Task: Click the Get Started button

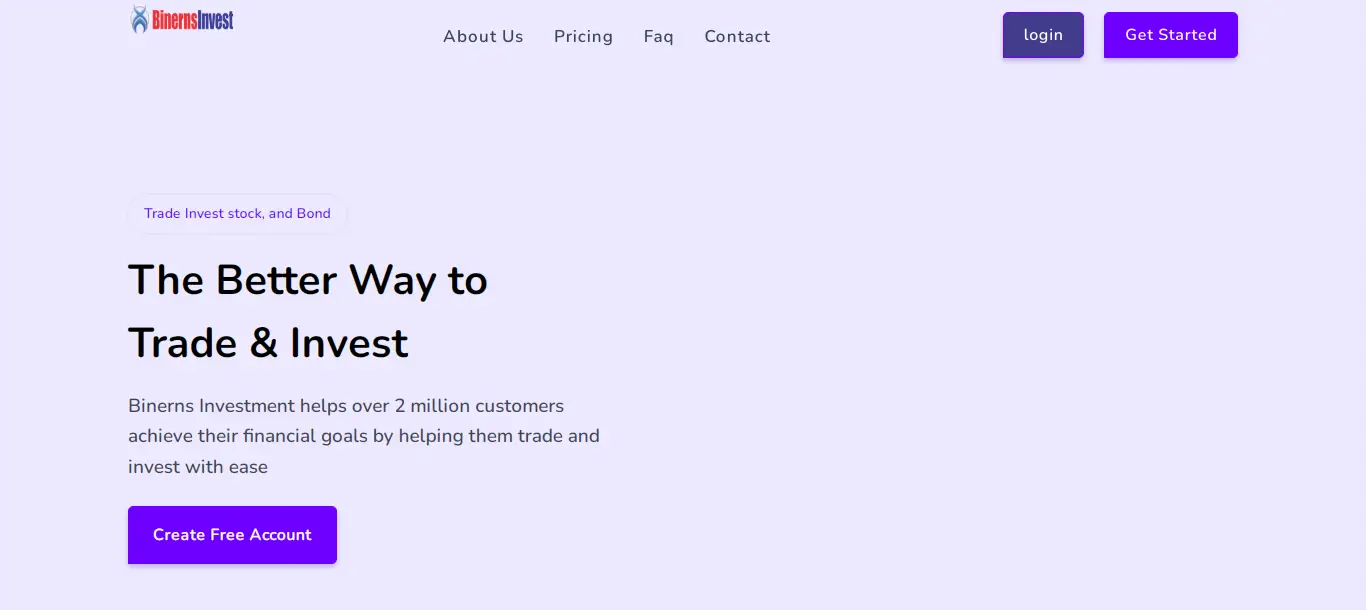Action: tap(1170, 35)
